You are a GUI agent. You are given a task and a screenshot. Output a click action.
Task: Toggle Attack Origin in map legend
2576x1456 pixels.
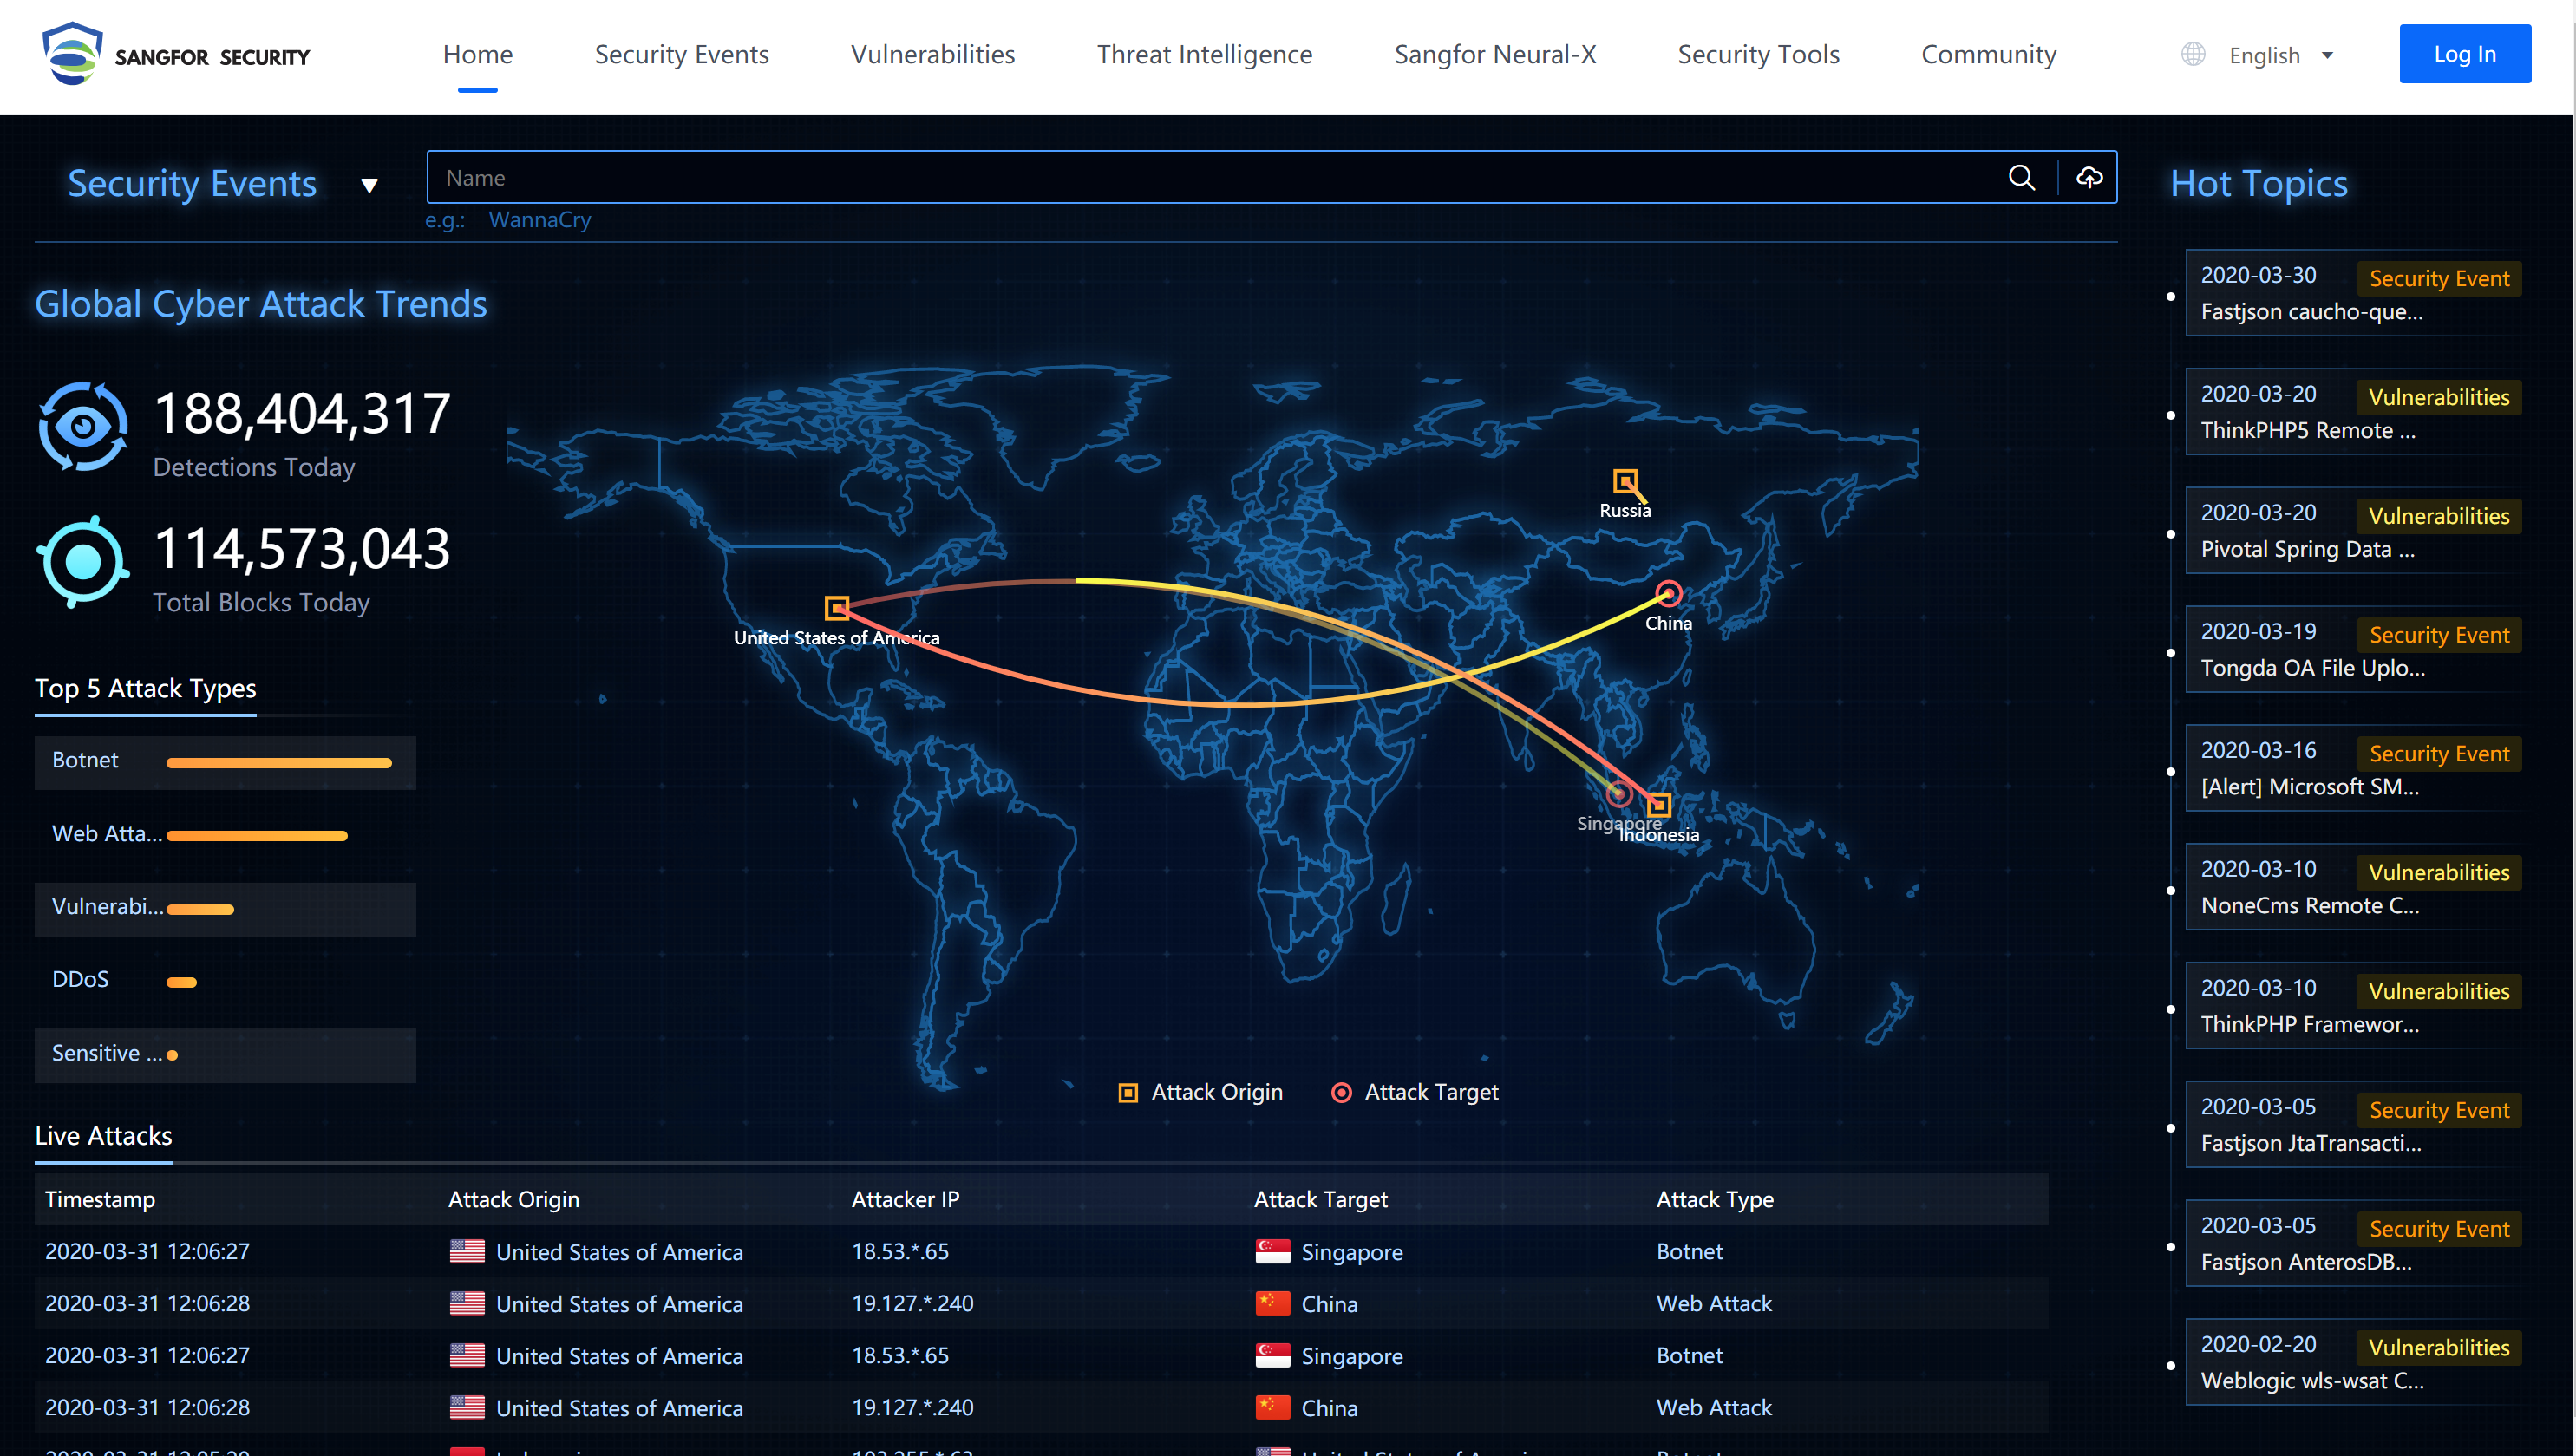pos(1200,1092)
